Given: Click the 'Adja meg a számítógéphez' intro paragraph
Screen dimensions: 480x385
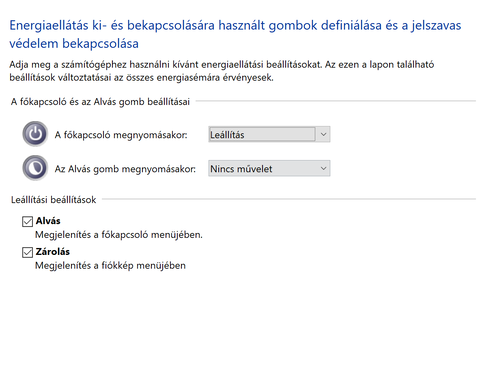Looking at the screenshot, I should [x=222, y=71].
